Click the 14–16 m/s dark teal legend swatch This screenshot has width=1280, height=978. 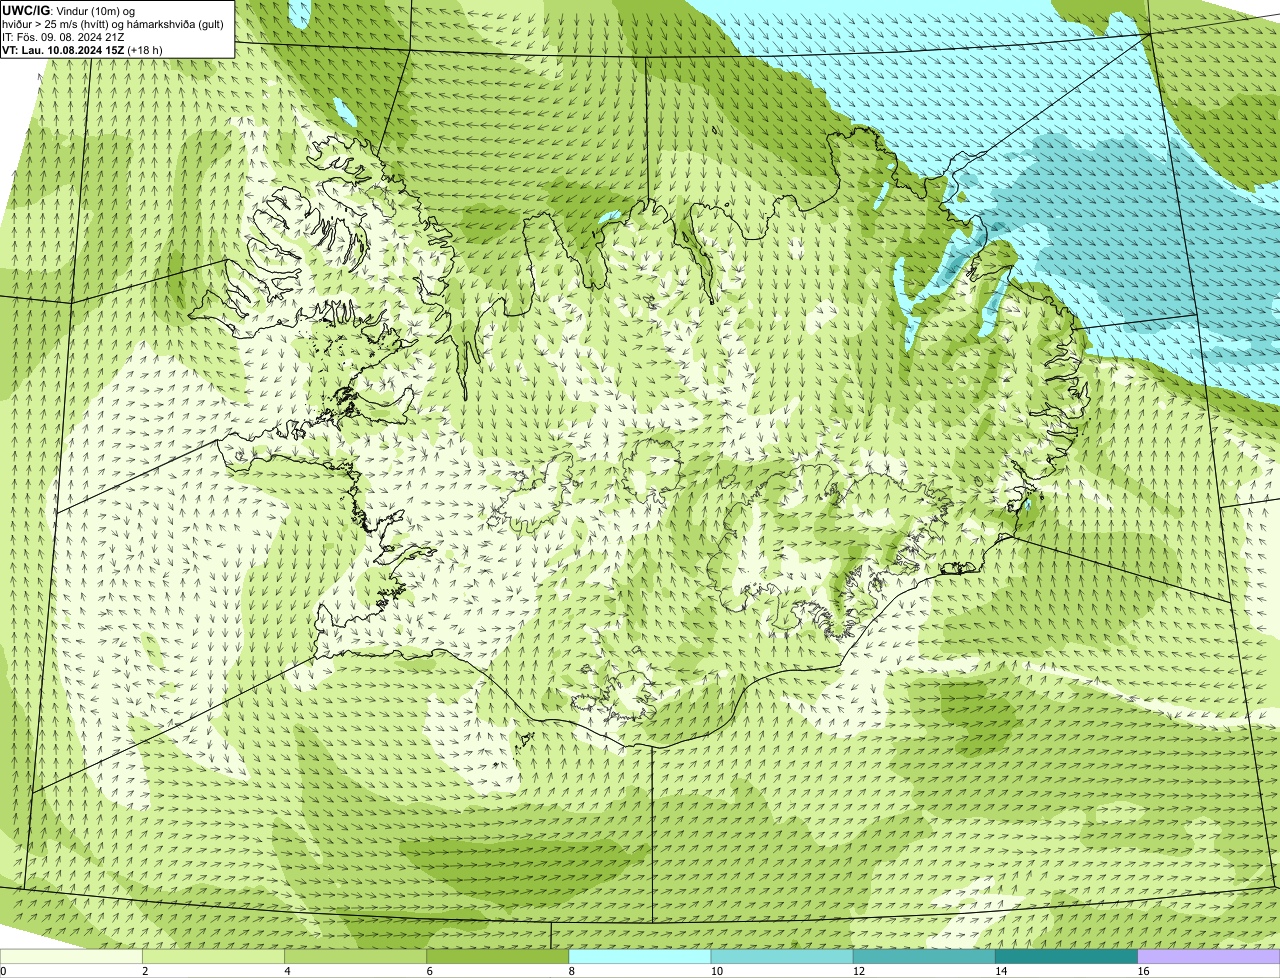tap(1067, 957)
